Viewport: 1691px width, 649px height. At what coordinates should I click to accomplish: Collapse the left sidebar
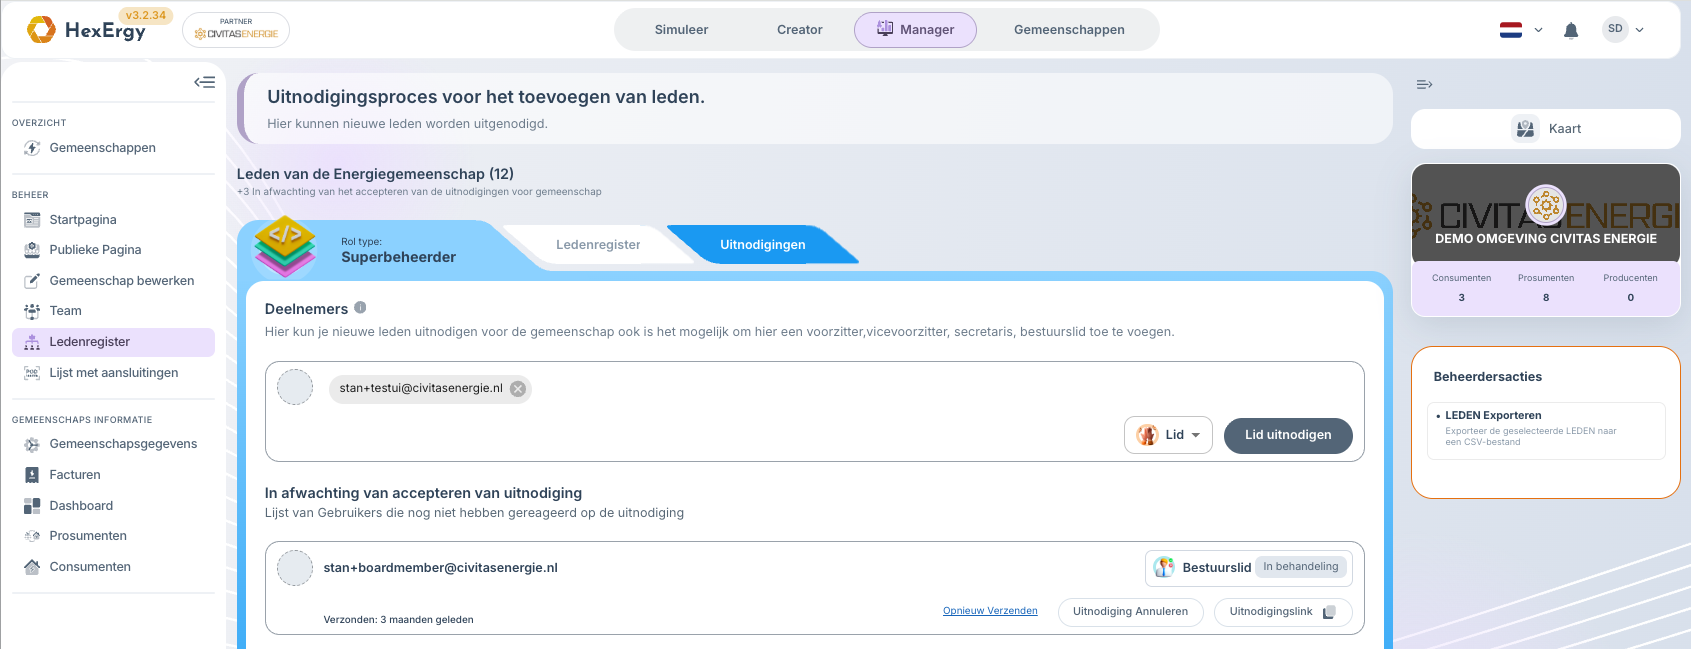click(x=204, y=82)
